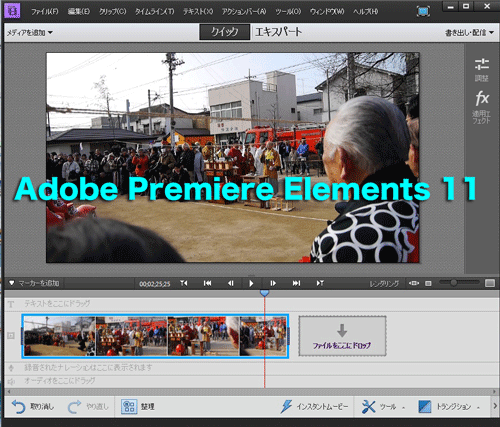Screen dimensions: 500x427
Task: Expand the 書き出し・配信 dropdown
Action: tap(469, 33)
